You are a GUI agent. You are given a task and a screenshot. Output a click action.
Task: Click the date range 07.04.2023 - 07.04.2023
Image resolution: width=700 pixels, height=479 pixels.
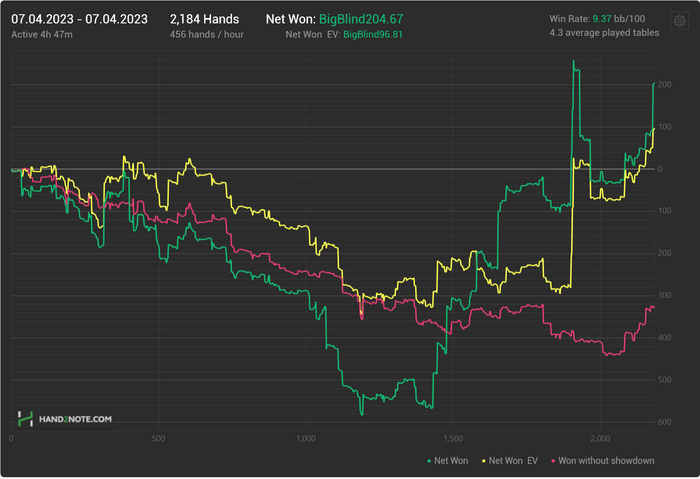79,19
